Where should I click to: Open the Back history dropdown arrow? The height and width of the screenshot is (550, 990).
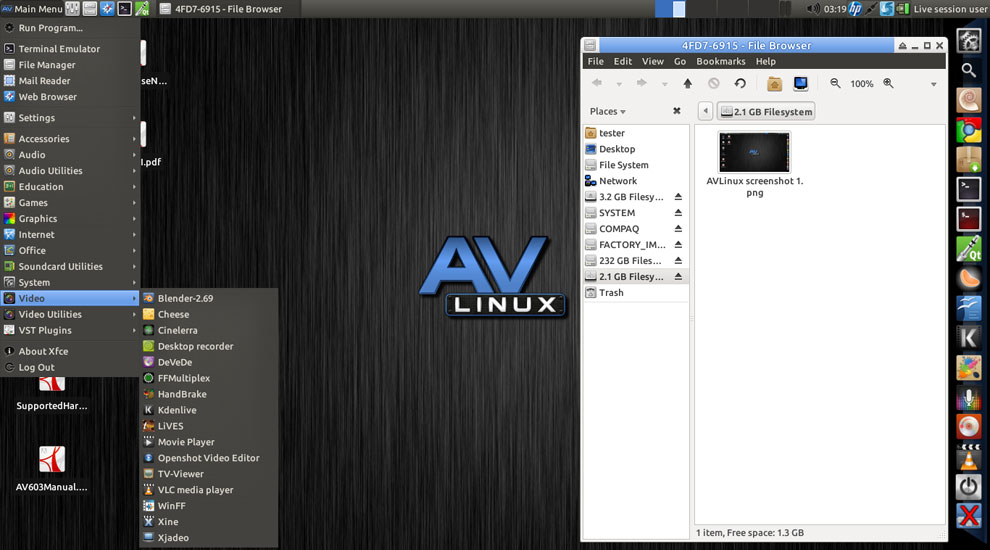(619, 84)
